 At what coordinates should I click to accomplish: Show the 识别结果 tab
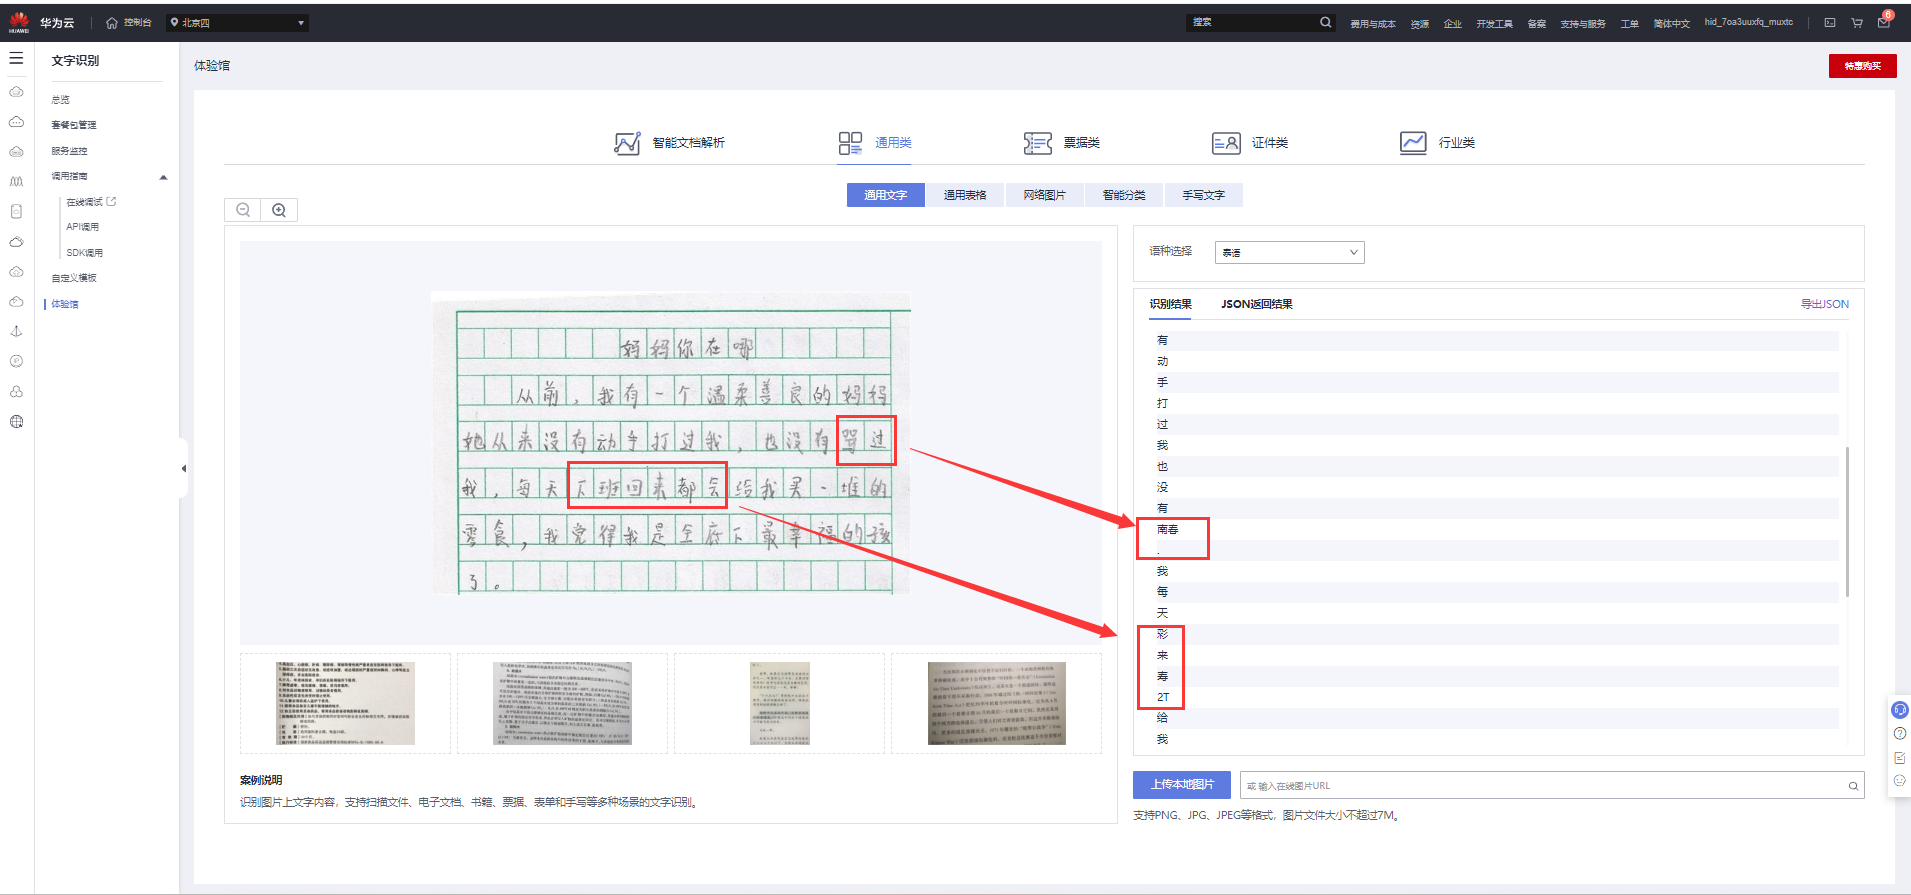1170,304
